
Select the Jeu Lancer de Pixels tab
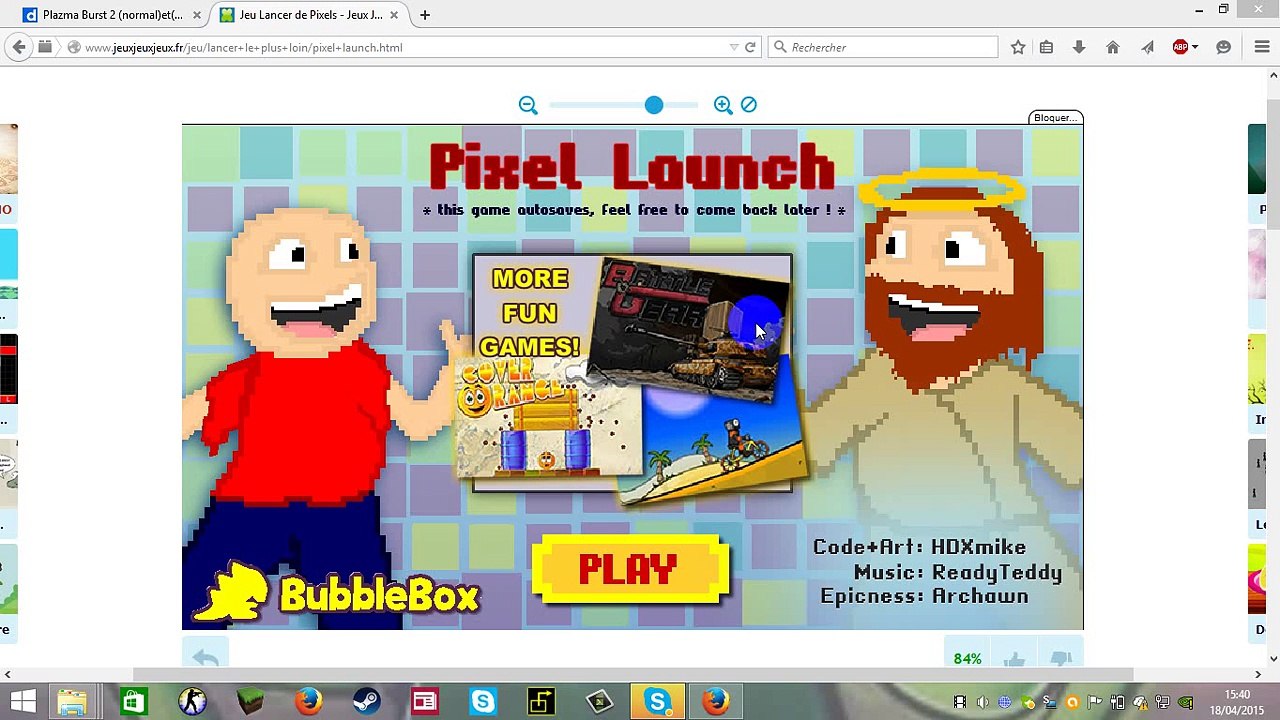pos(311,15)
